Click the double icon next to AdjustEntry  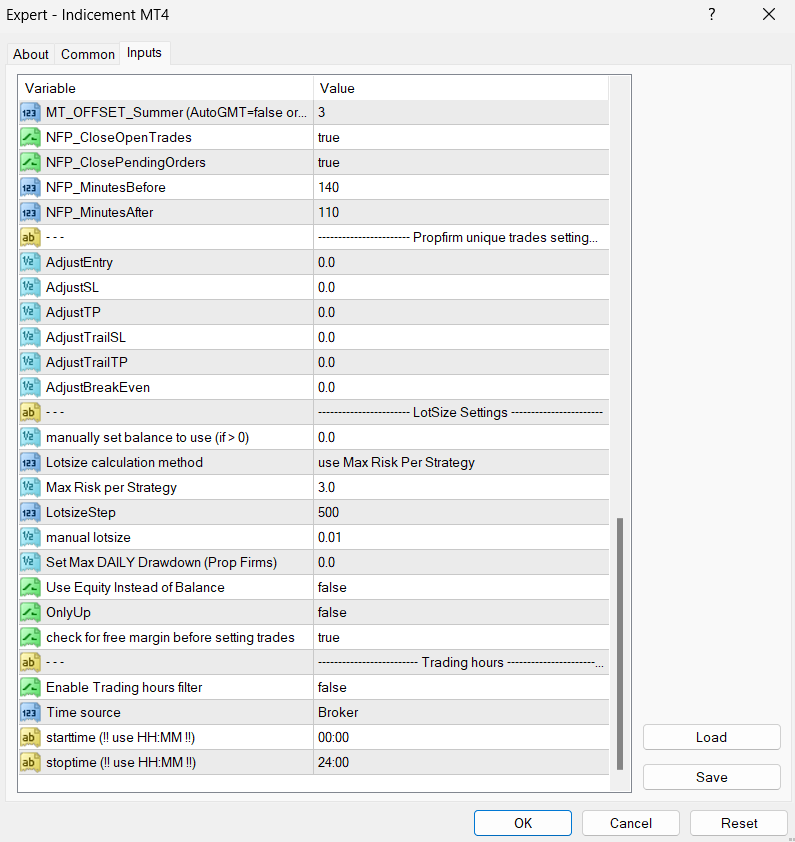(x=30, y=262)
